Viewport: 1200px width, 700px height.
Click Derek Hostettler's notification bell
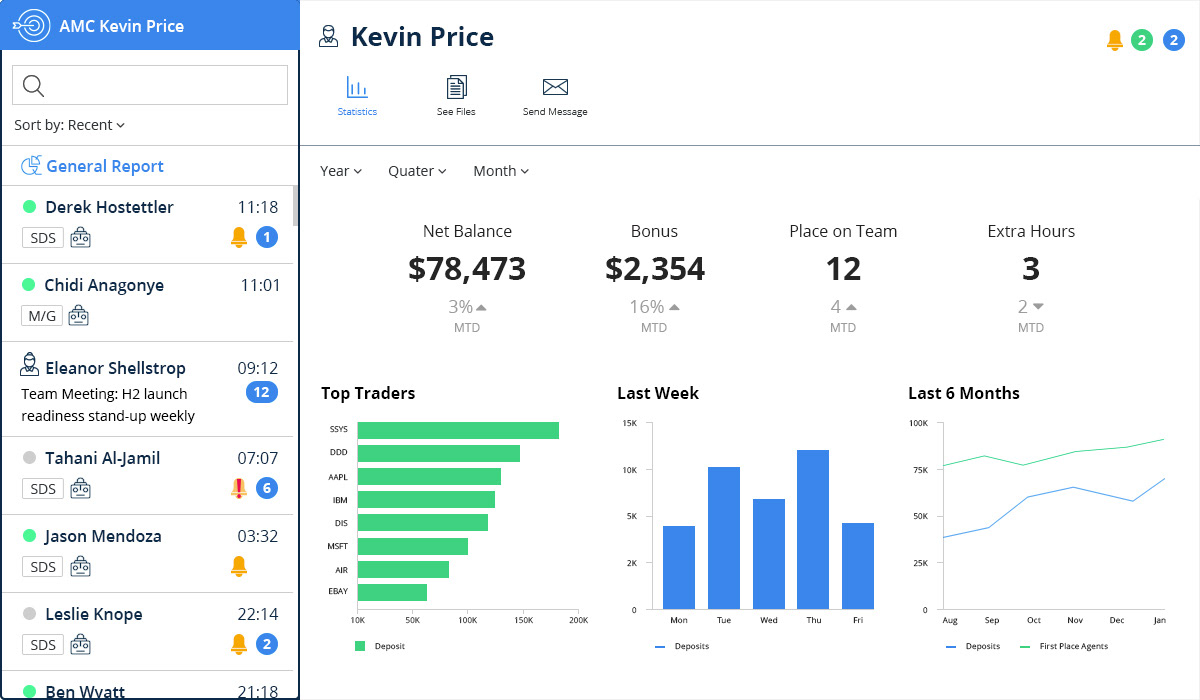point(238,237)
